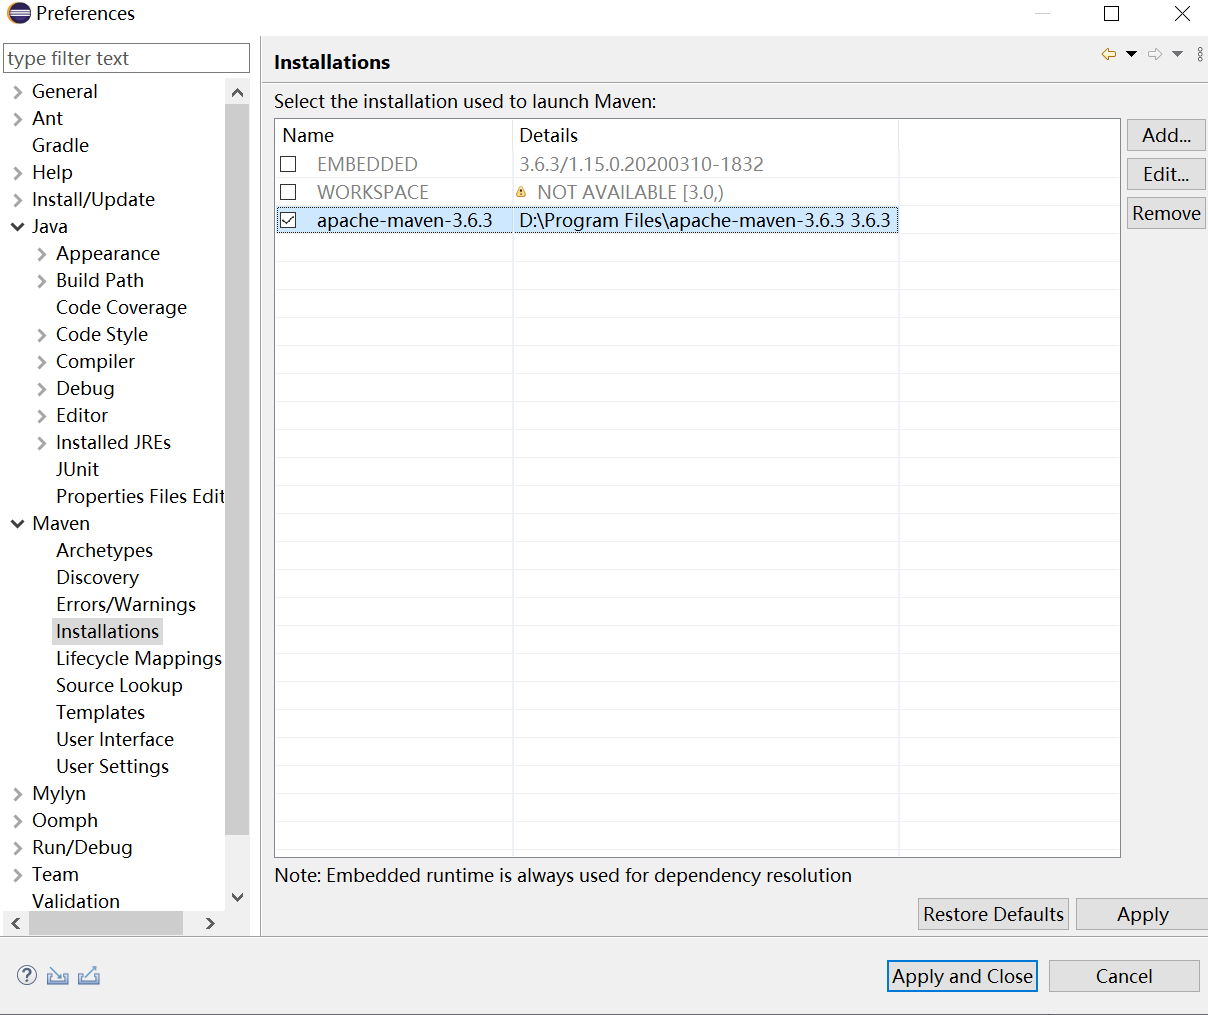The height and width of the screenshot is (1015, 1208).
Task: Open the Lifecycle Mappings page
Action: [139, 658]
